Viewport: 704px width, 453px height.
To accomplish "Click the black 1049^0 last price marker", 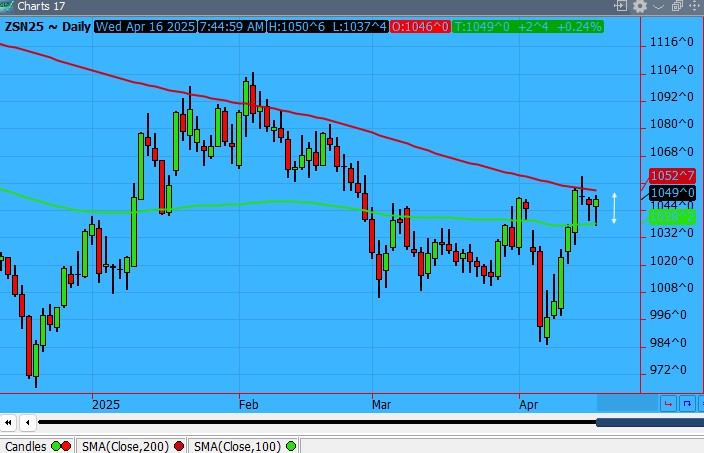I will point(672,193).
